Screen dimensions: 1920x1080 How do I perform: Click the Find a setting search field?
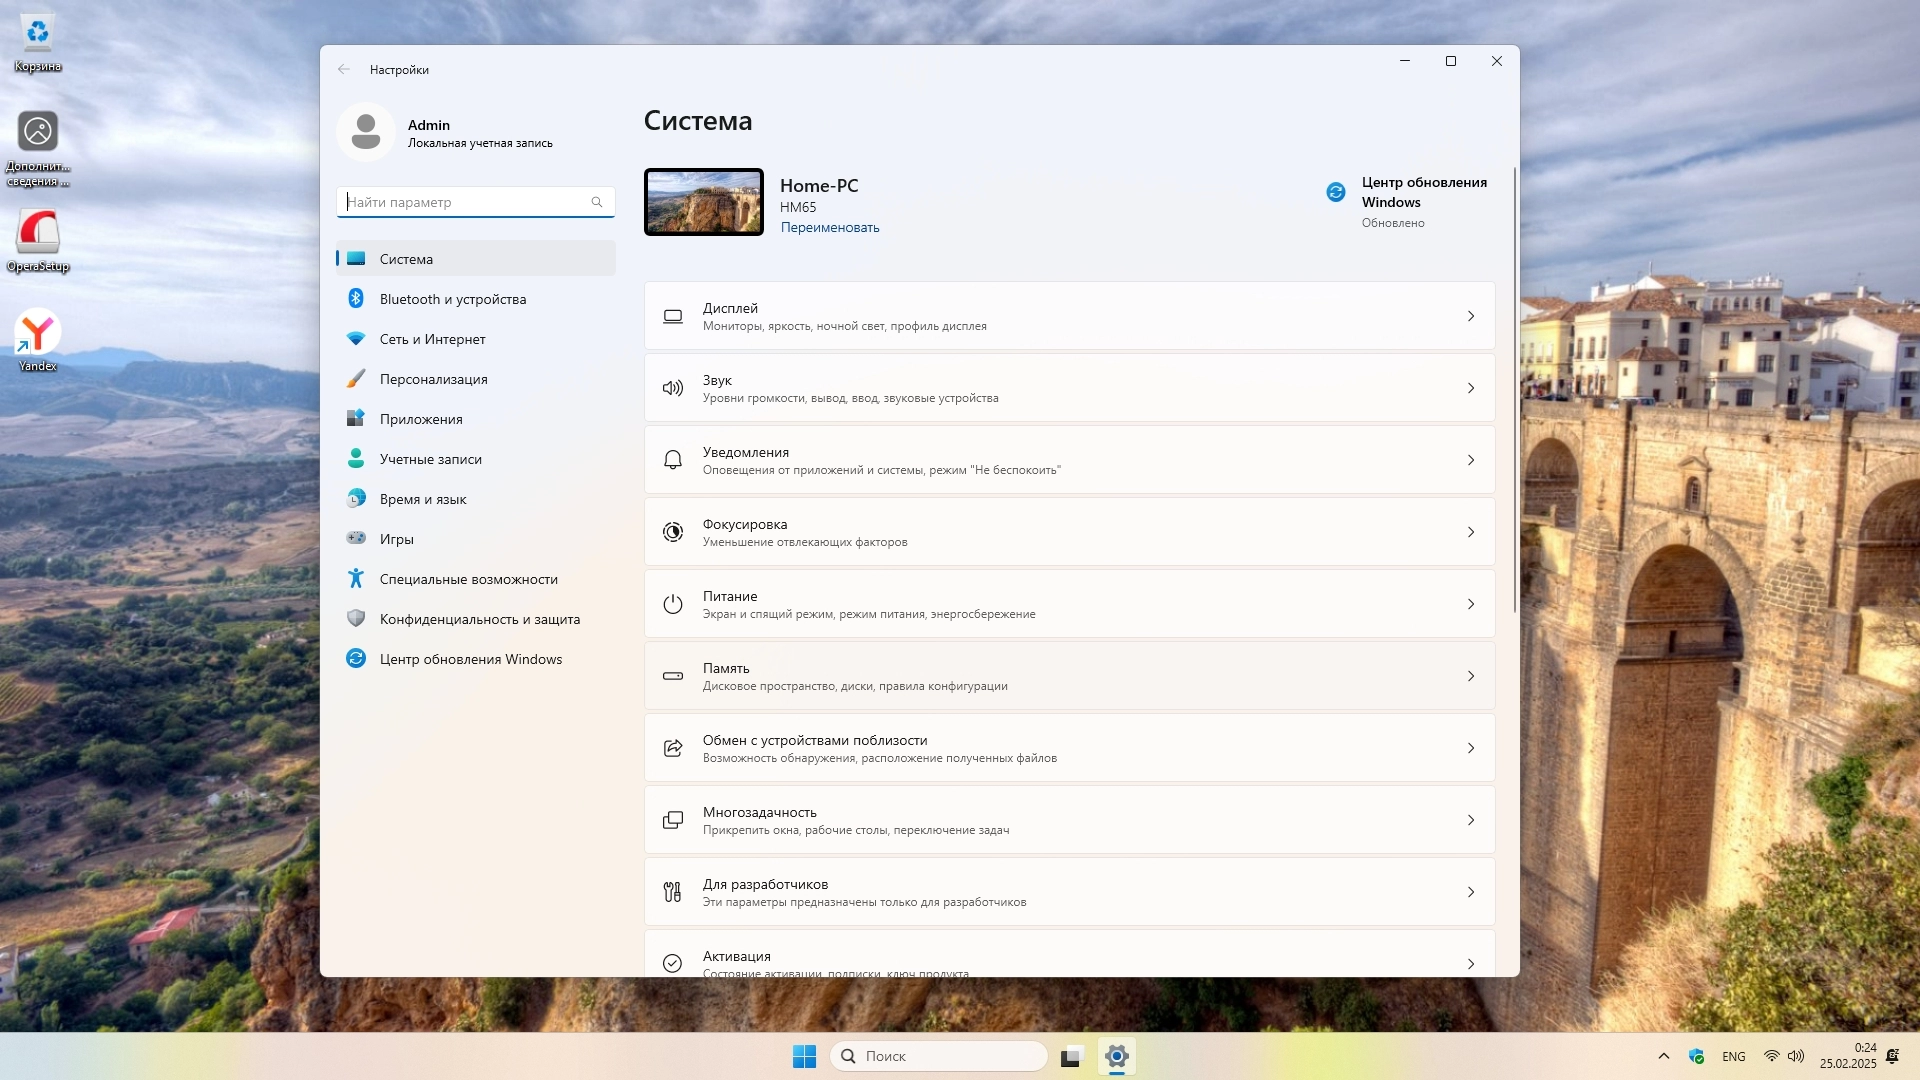[465, 202]
